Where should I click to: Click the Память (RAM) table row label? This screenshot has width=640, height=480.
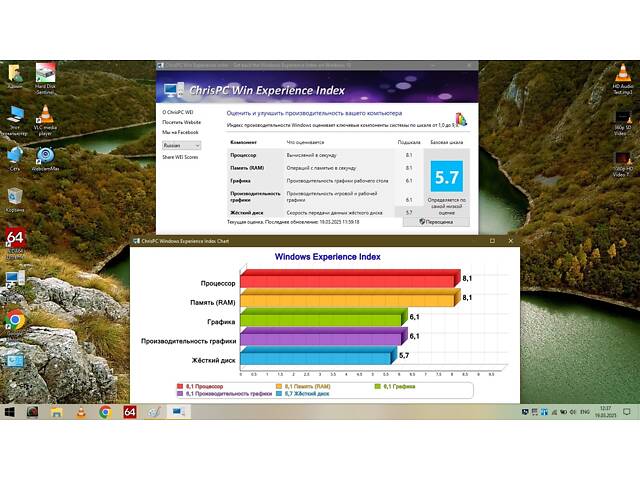247,168
